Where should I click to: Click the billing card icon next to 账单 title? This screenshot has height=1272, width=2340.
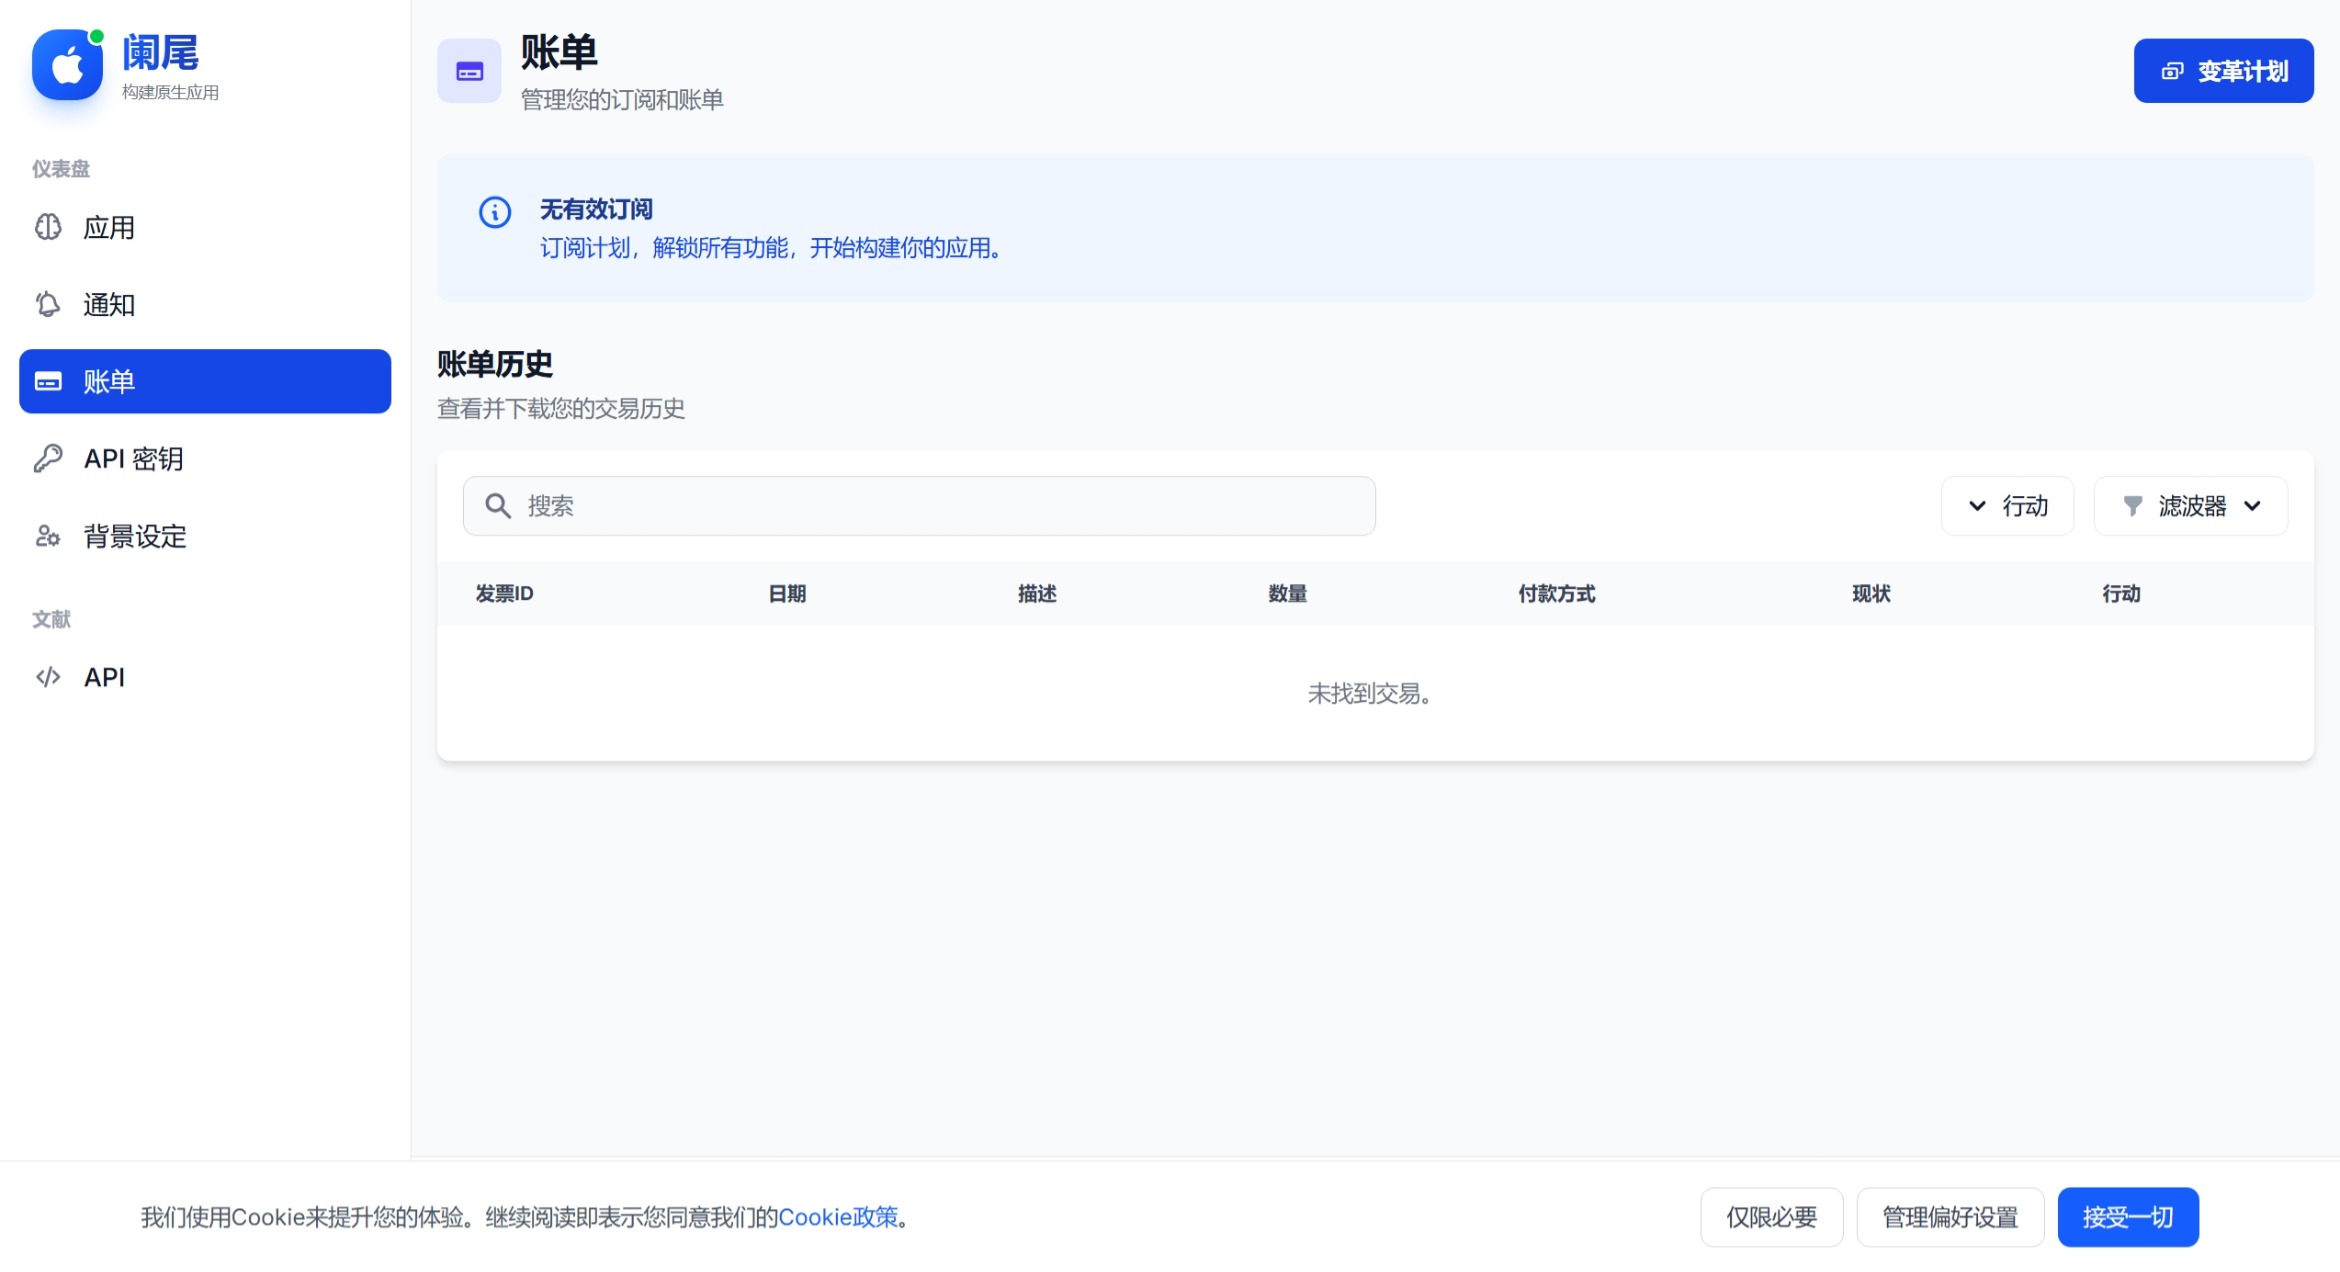(x=468, y=70)
